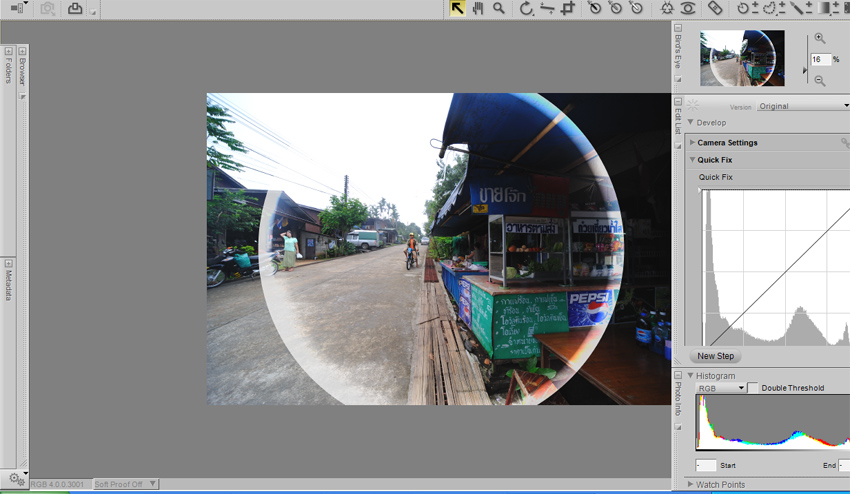This screenshot has height=494, width=850.
Task: Collapse the Develop section triangle
Action: (x=690, y=123)
